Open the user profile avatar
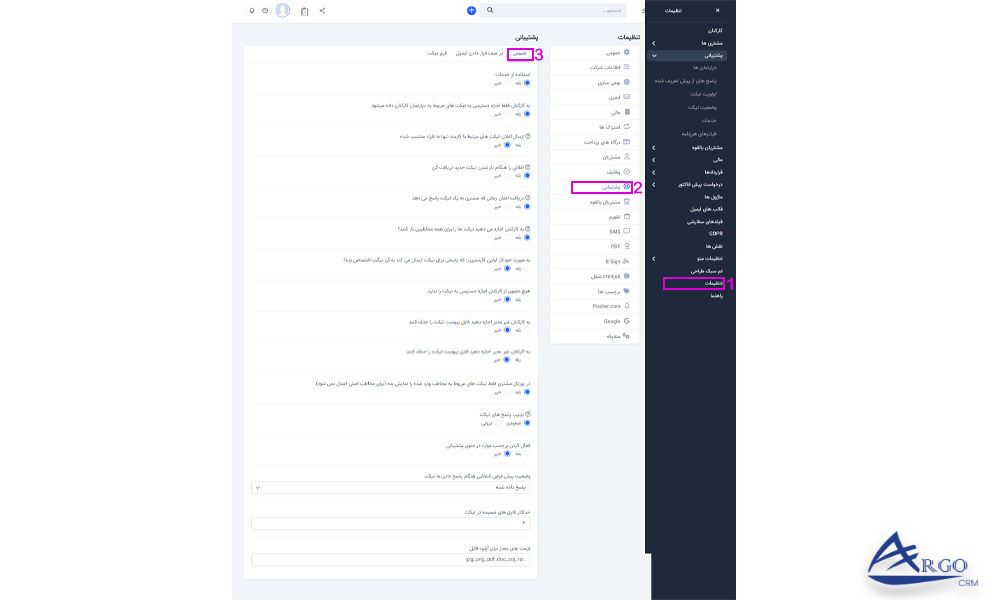1000x600 pixels. [x=283, y=11]
